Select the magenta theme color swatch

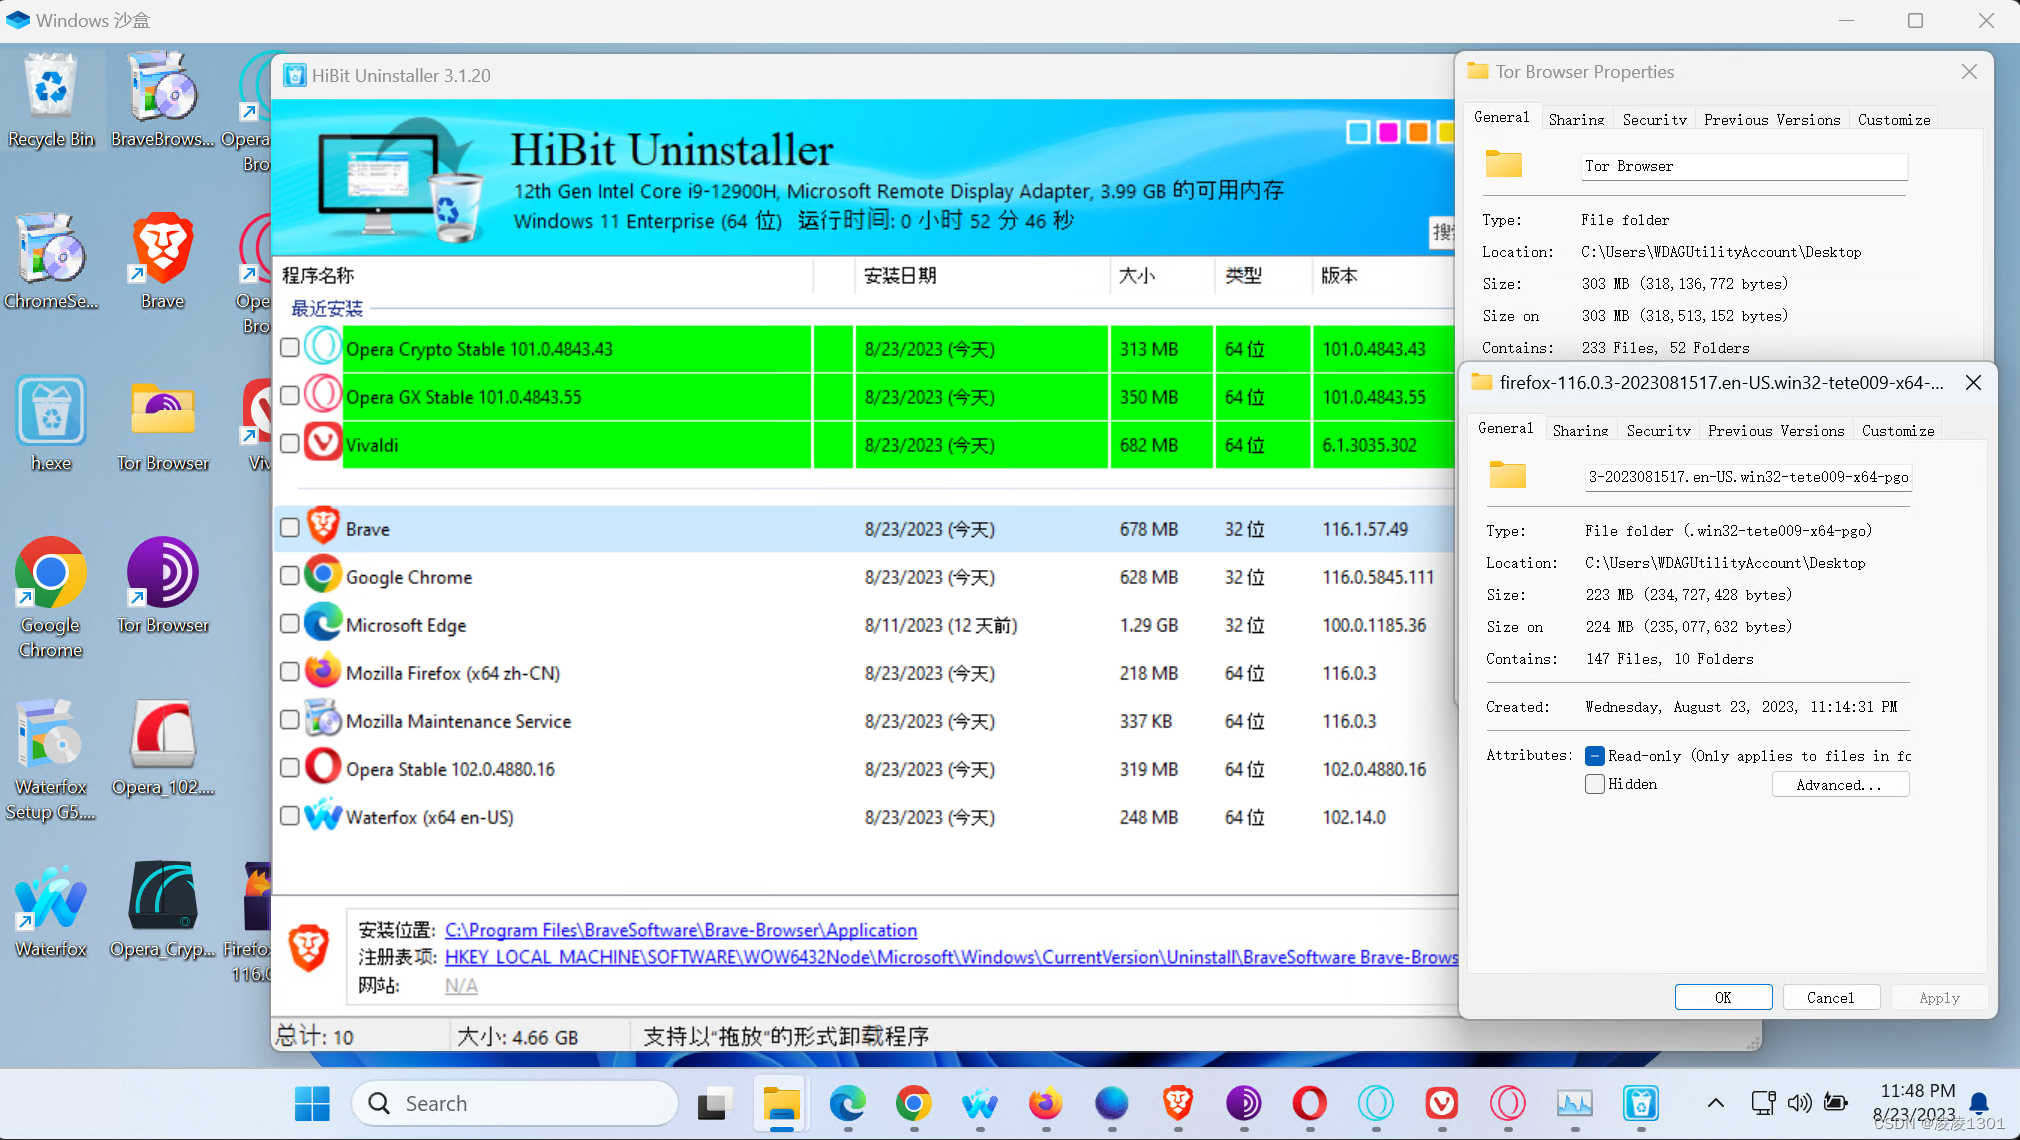coord(1388,132)
